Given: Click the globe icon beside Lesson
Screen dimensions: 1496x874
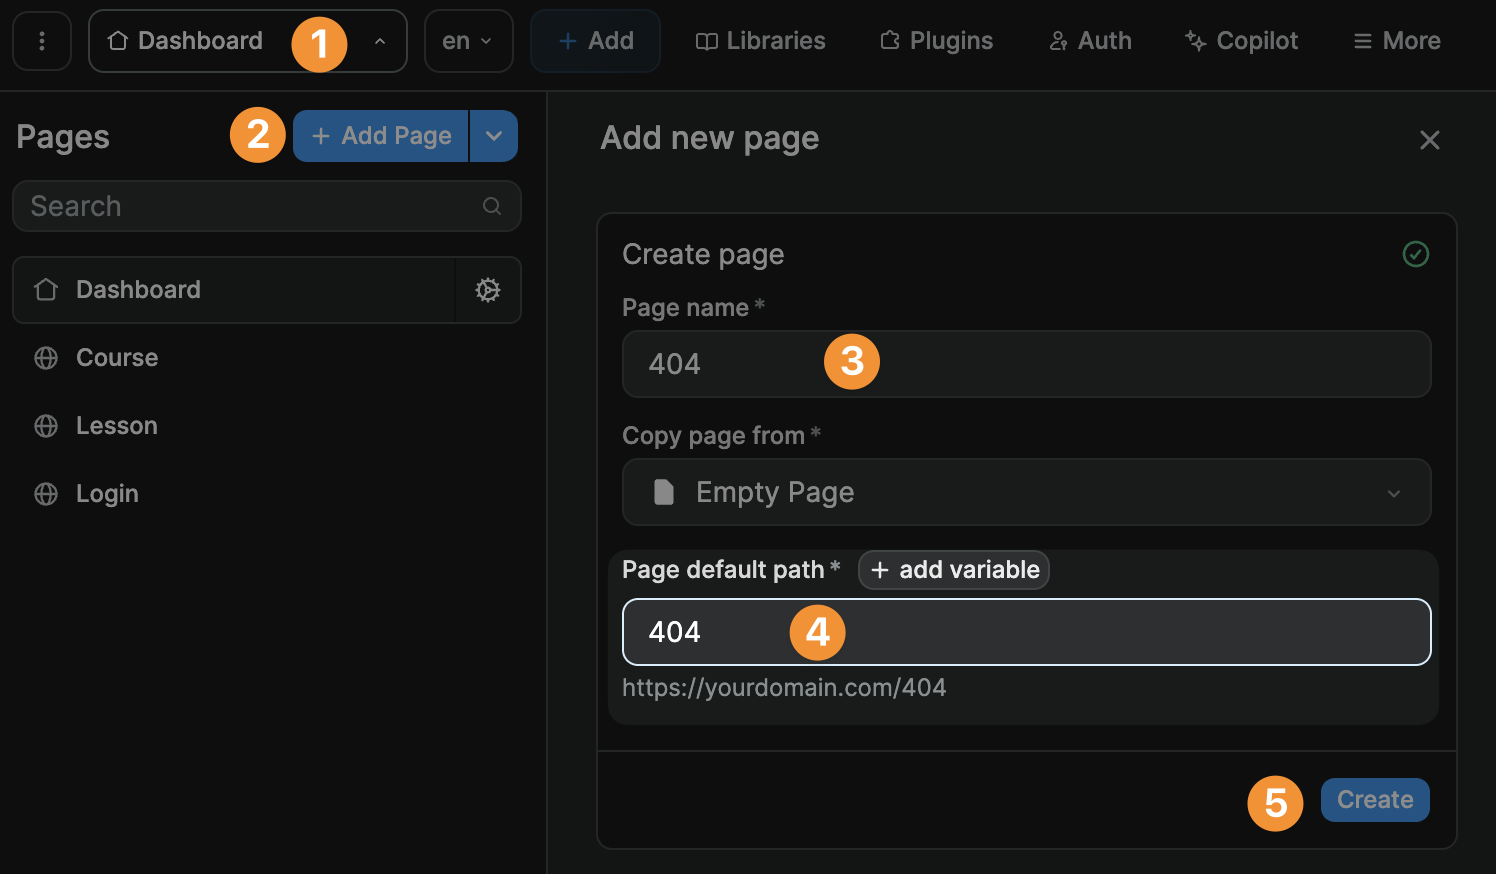Looking at the screenshot, I should 46,426.
